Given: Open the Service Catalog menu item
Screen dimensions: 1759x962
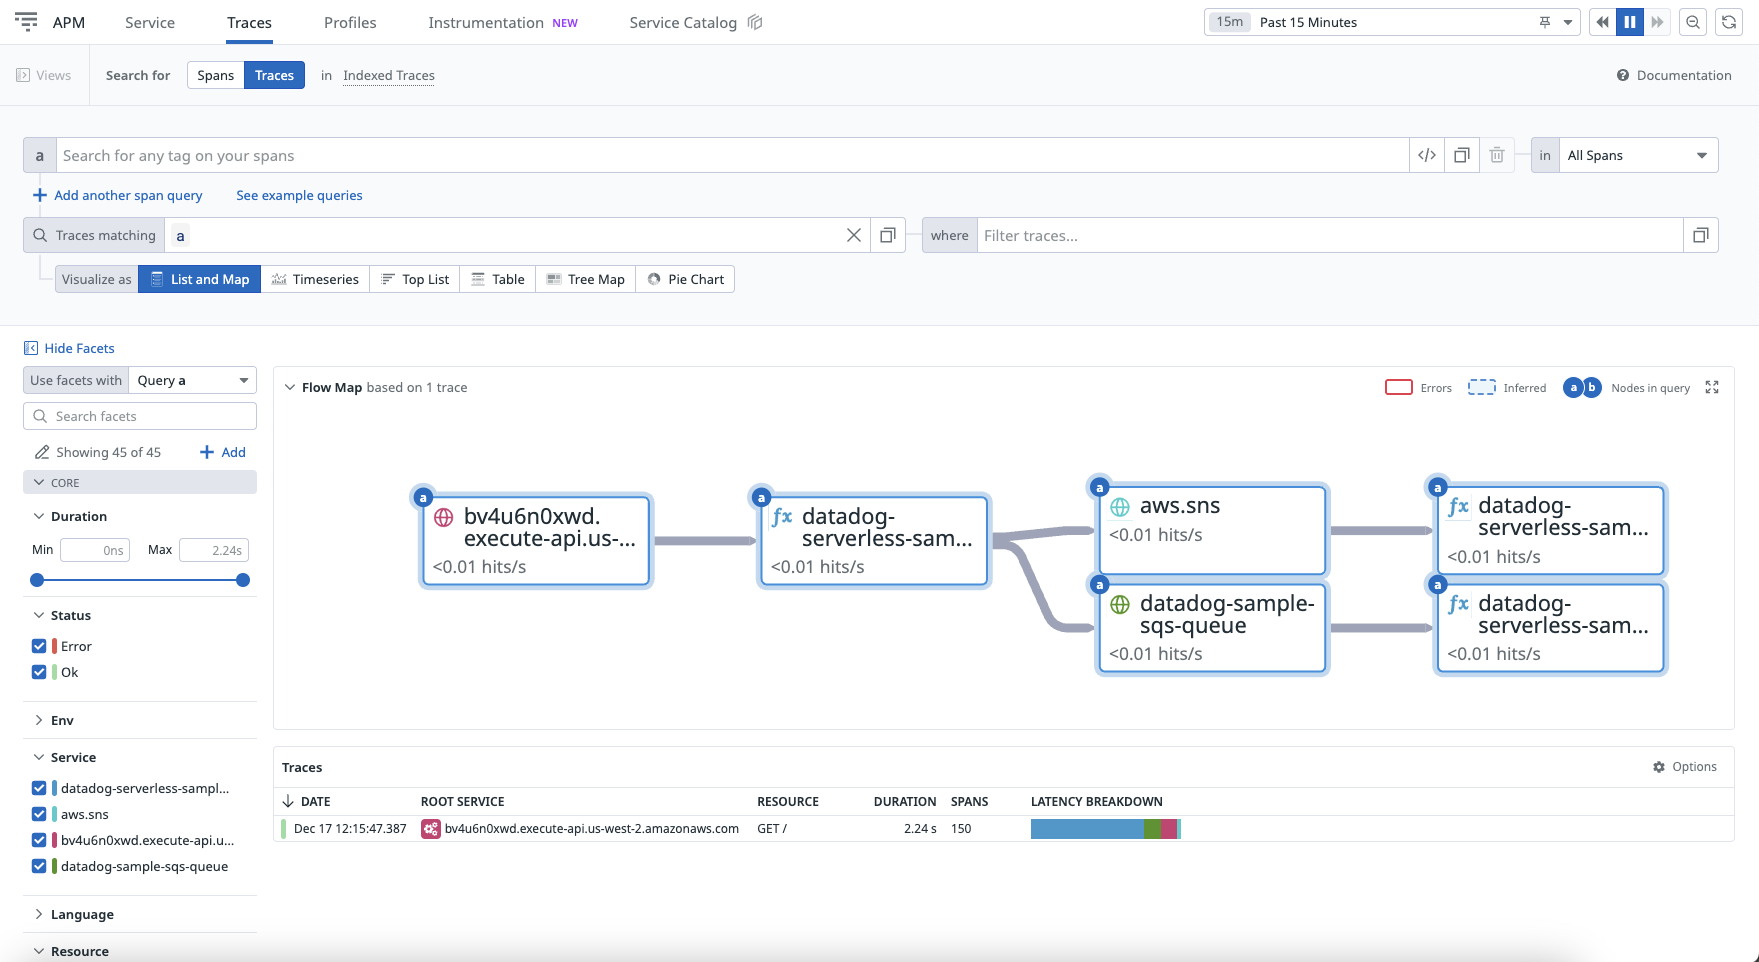Looking at the screenshot, I should coord(682,22).
